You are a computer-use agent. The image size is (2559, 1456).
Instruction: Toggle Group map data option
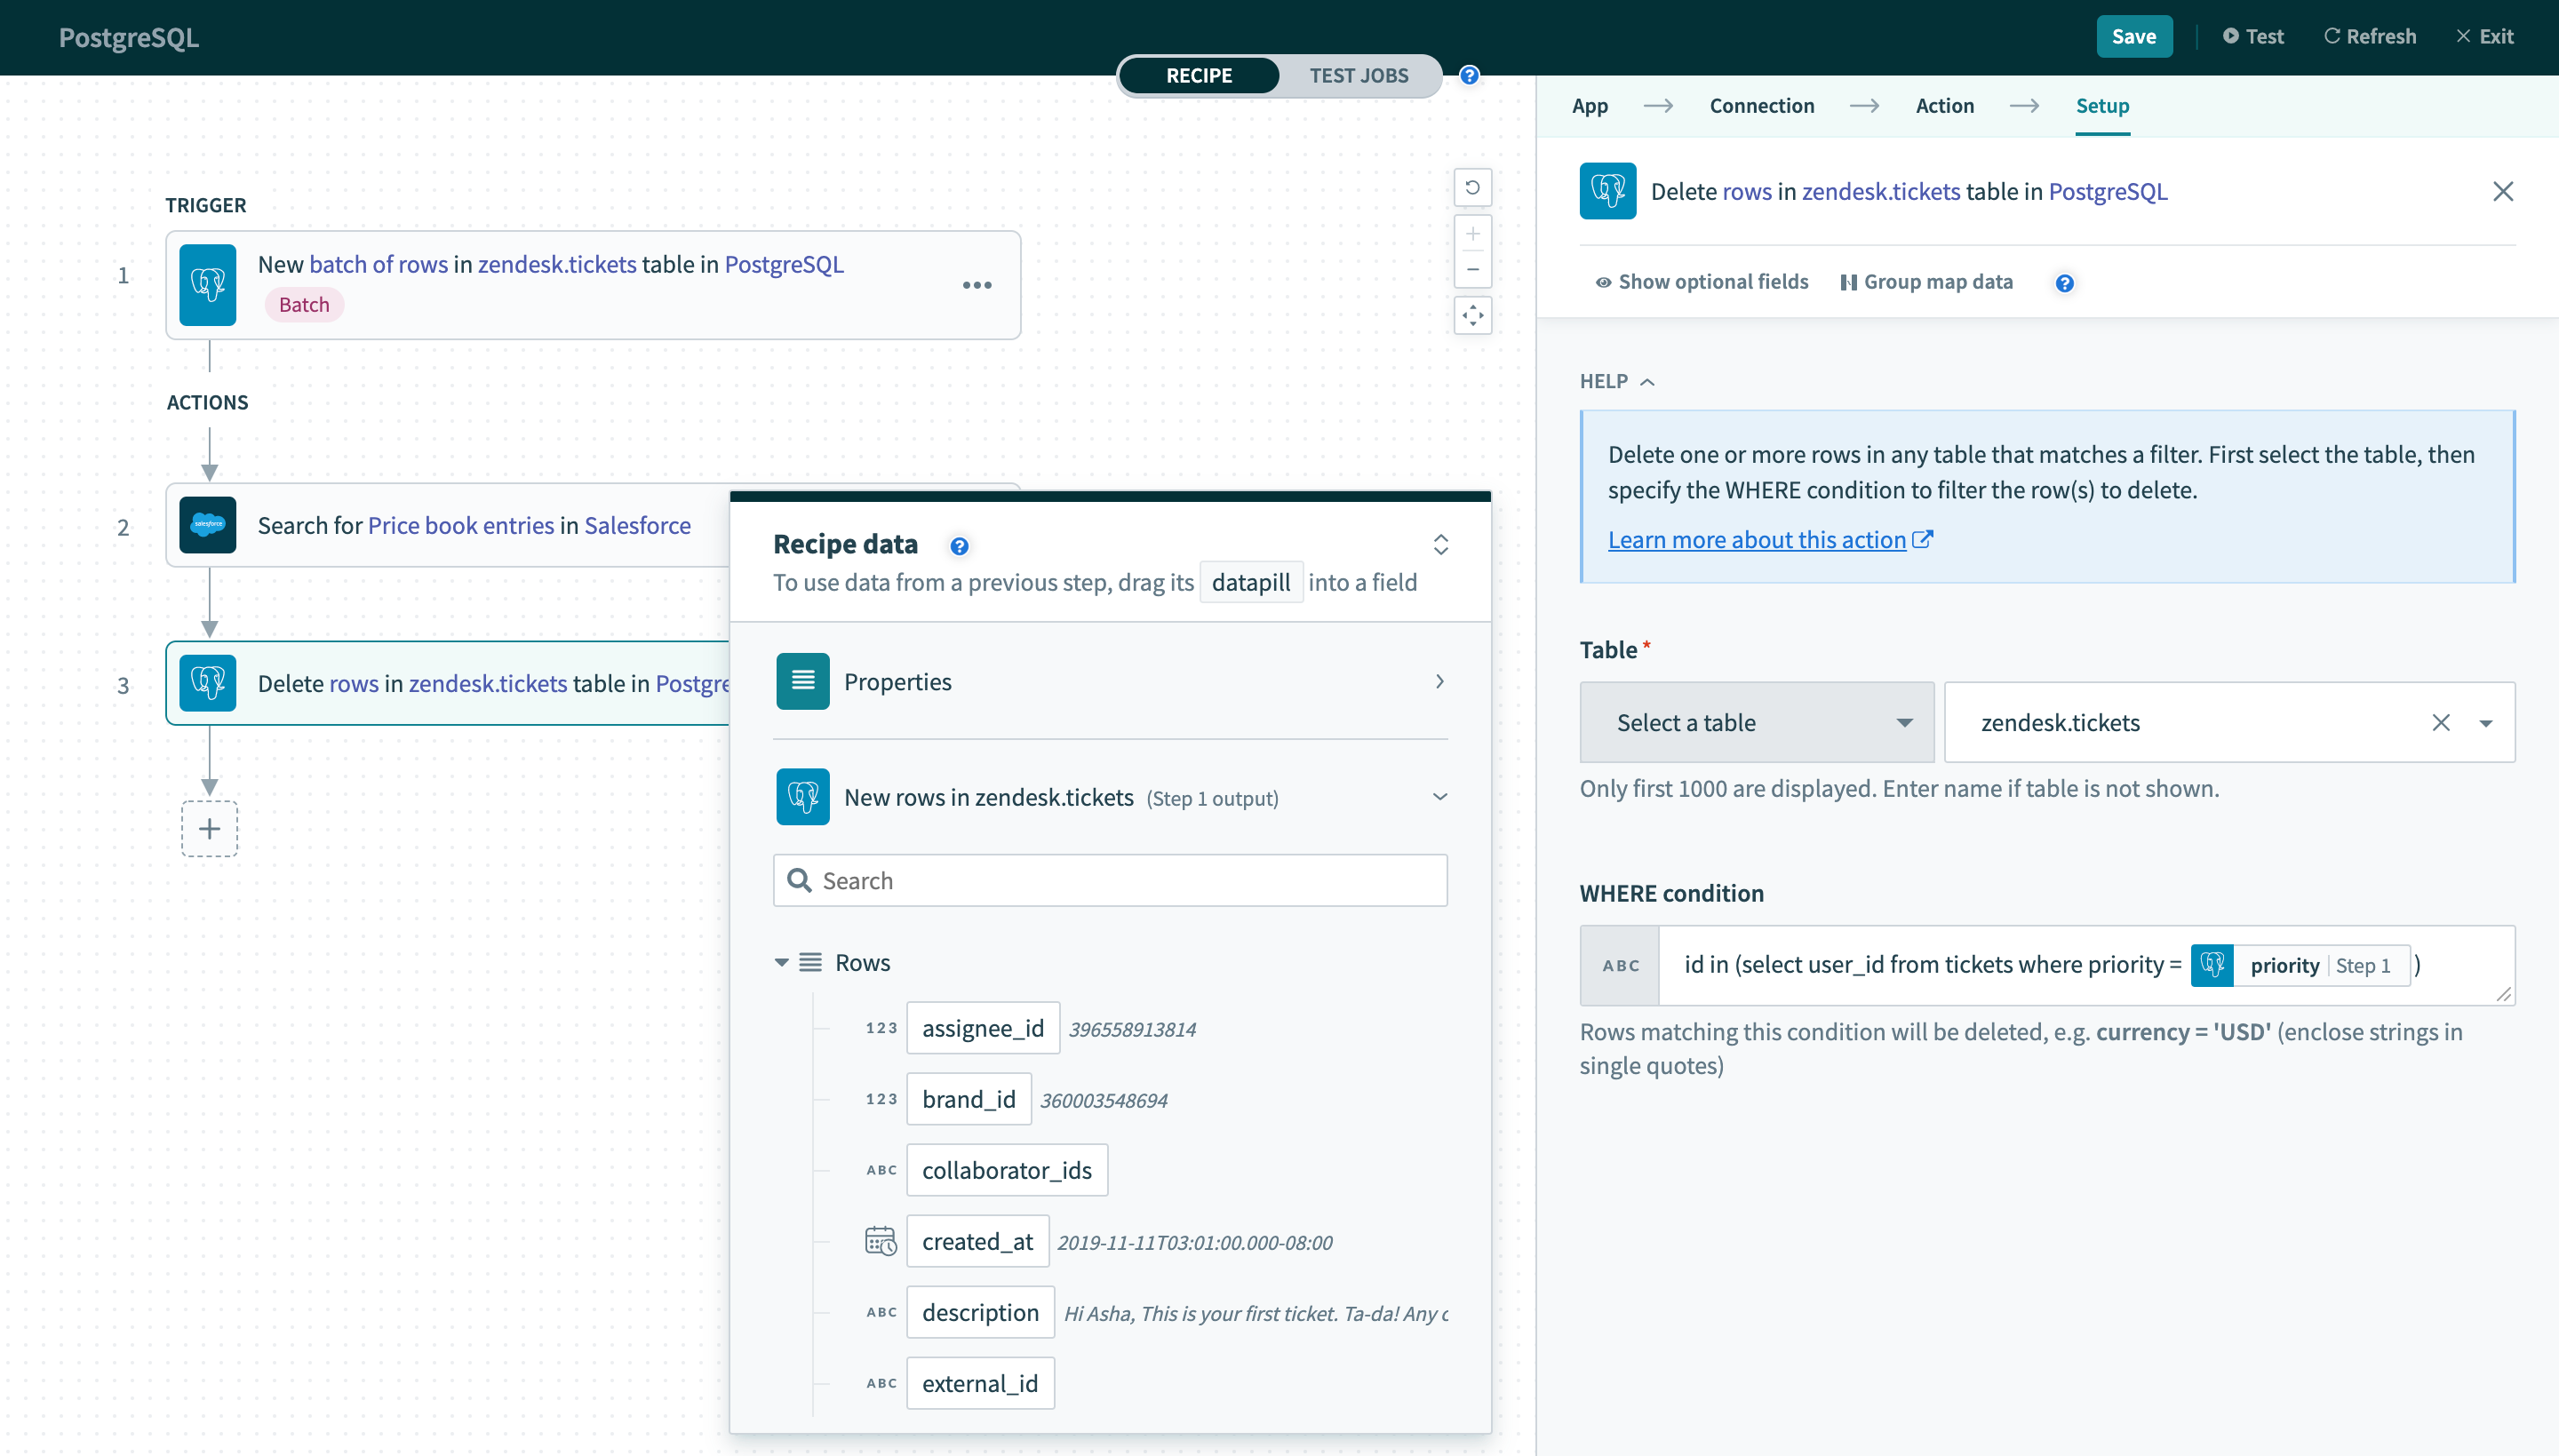[x=1926, y=282]
